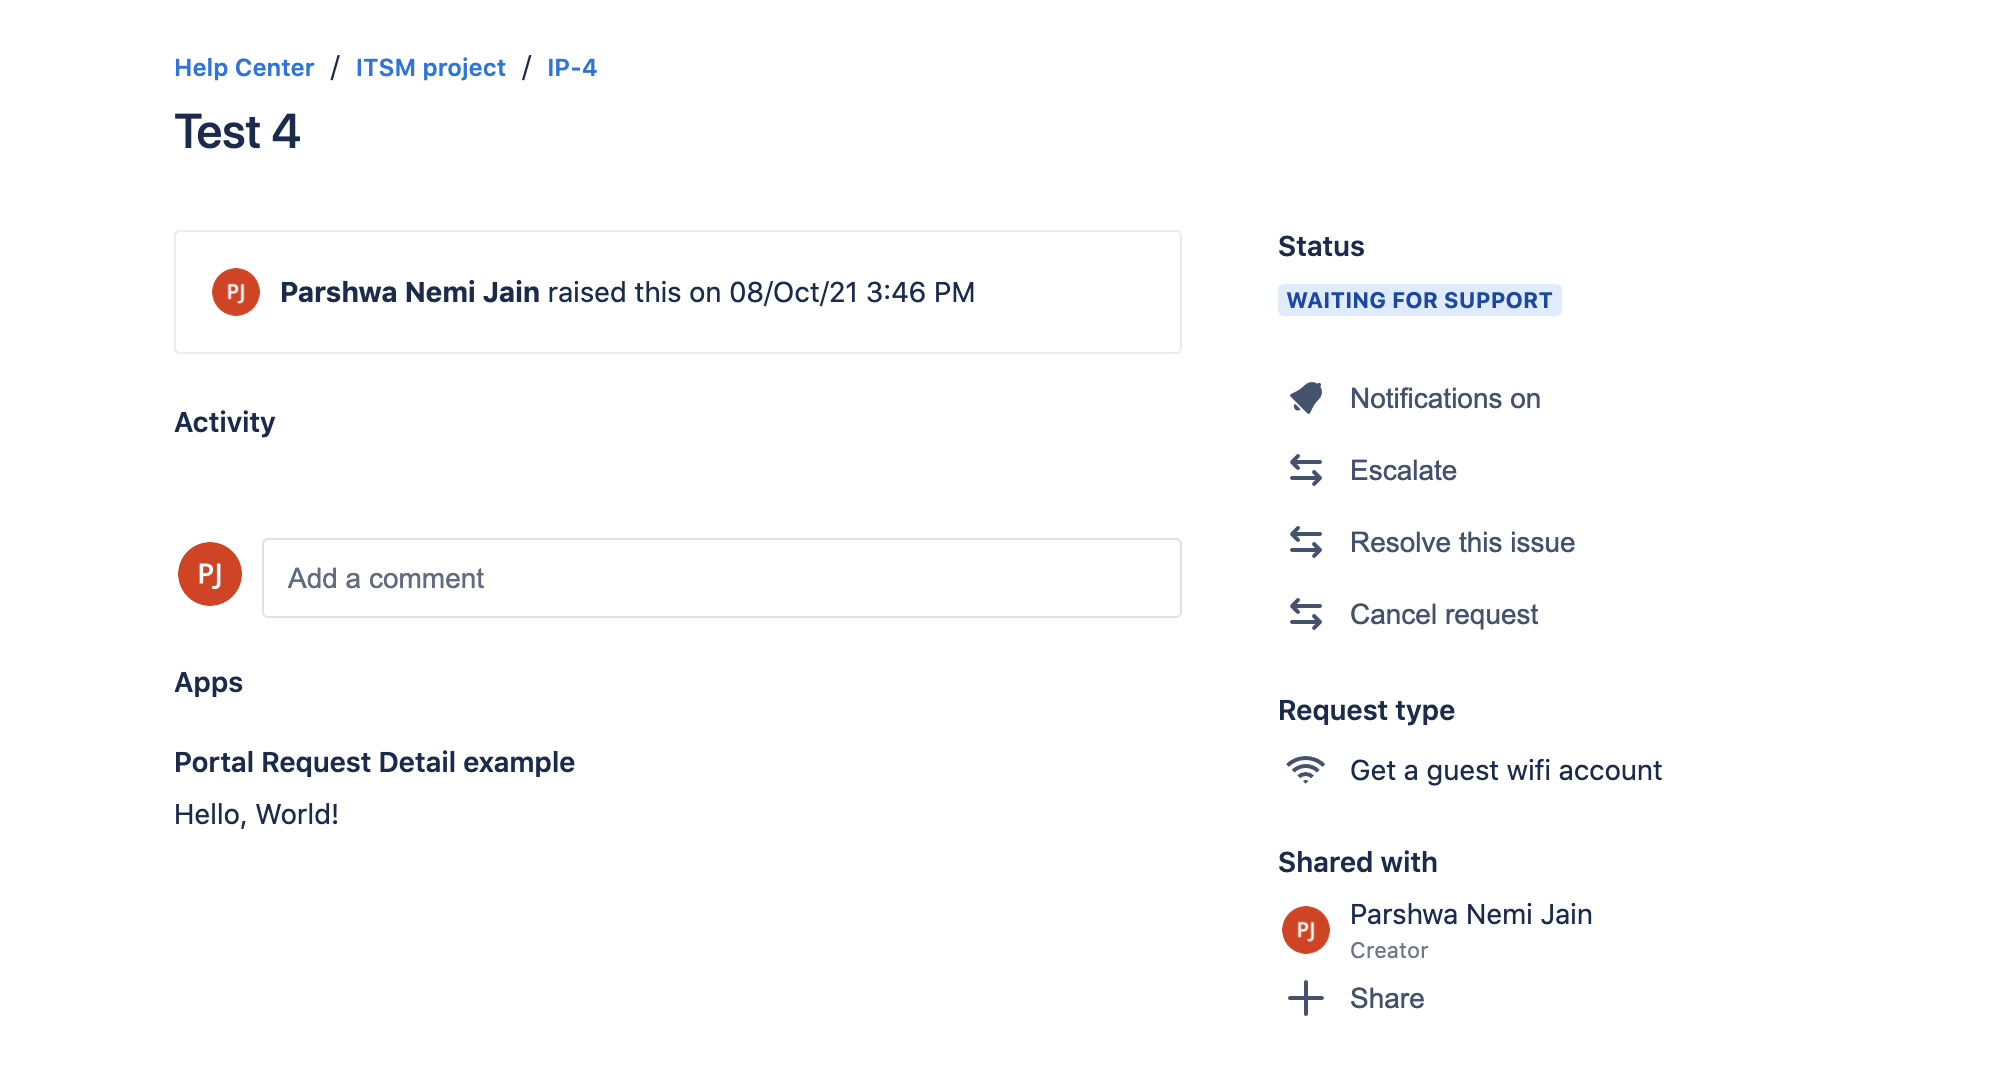
Task: Toggle Notifications on text
Action: [x=1445, y=398]
